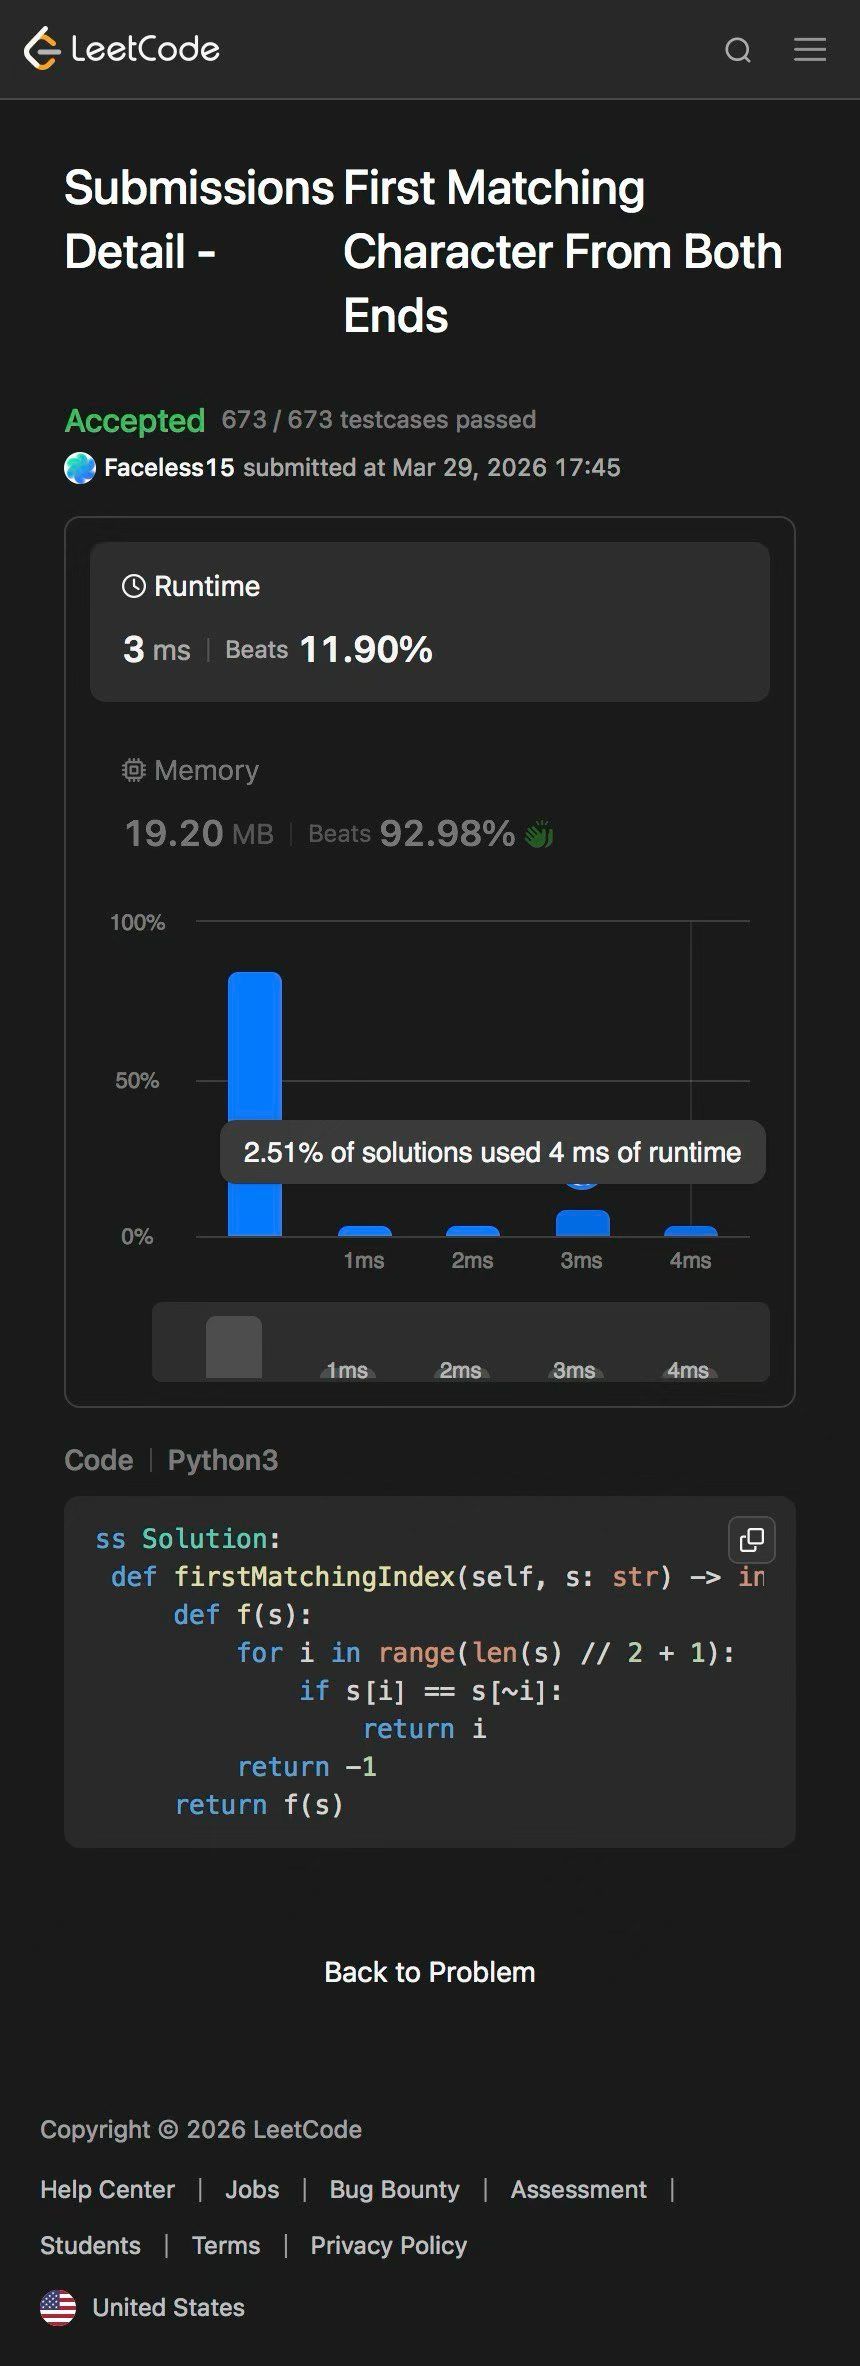
Task: Open the United States region selector
Action: point(168,2308)
